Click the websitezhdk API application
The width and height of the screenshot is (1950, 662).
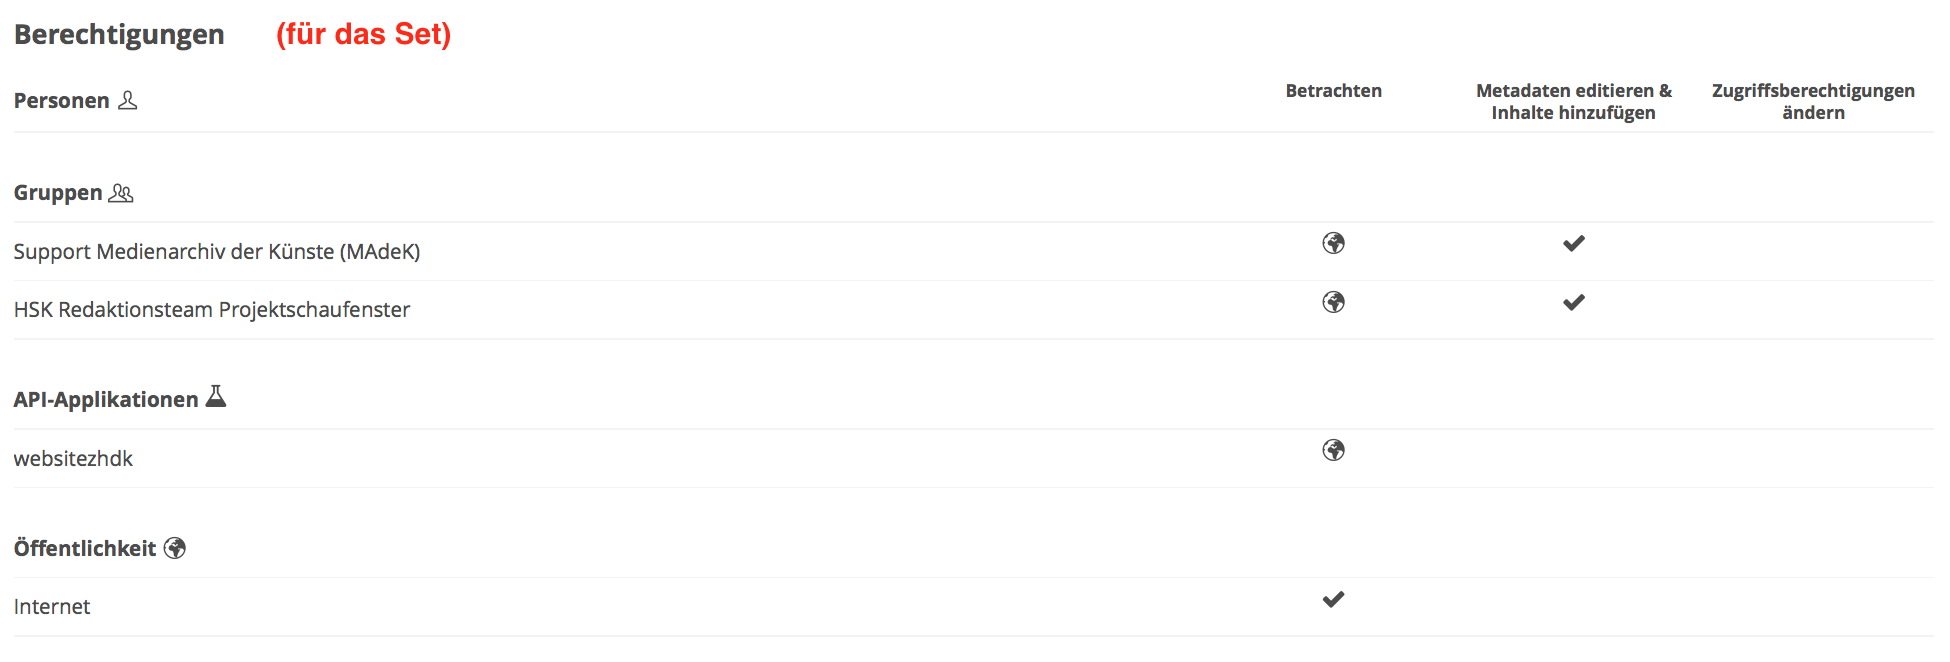tap(73, 459)
